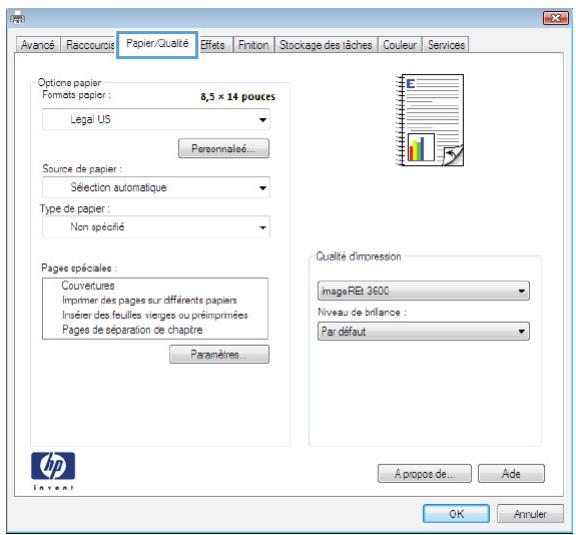
Task: Click the Paramètres... button
Action: click(219, 354)
